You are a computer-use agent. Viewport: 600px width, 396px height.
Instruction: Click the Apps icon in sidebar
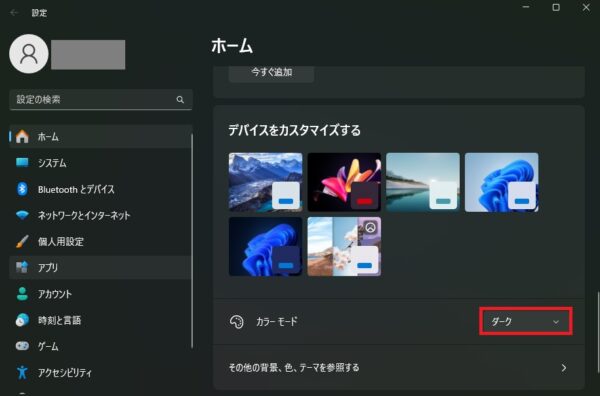[x=22, y=267]
